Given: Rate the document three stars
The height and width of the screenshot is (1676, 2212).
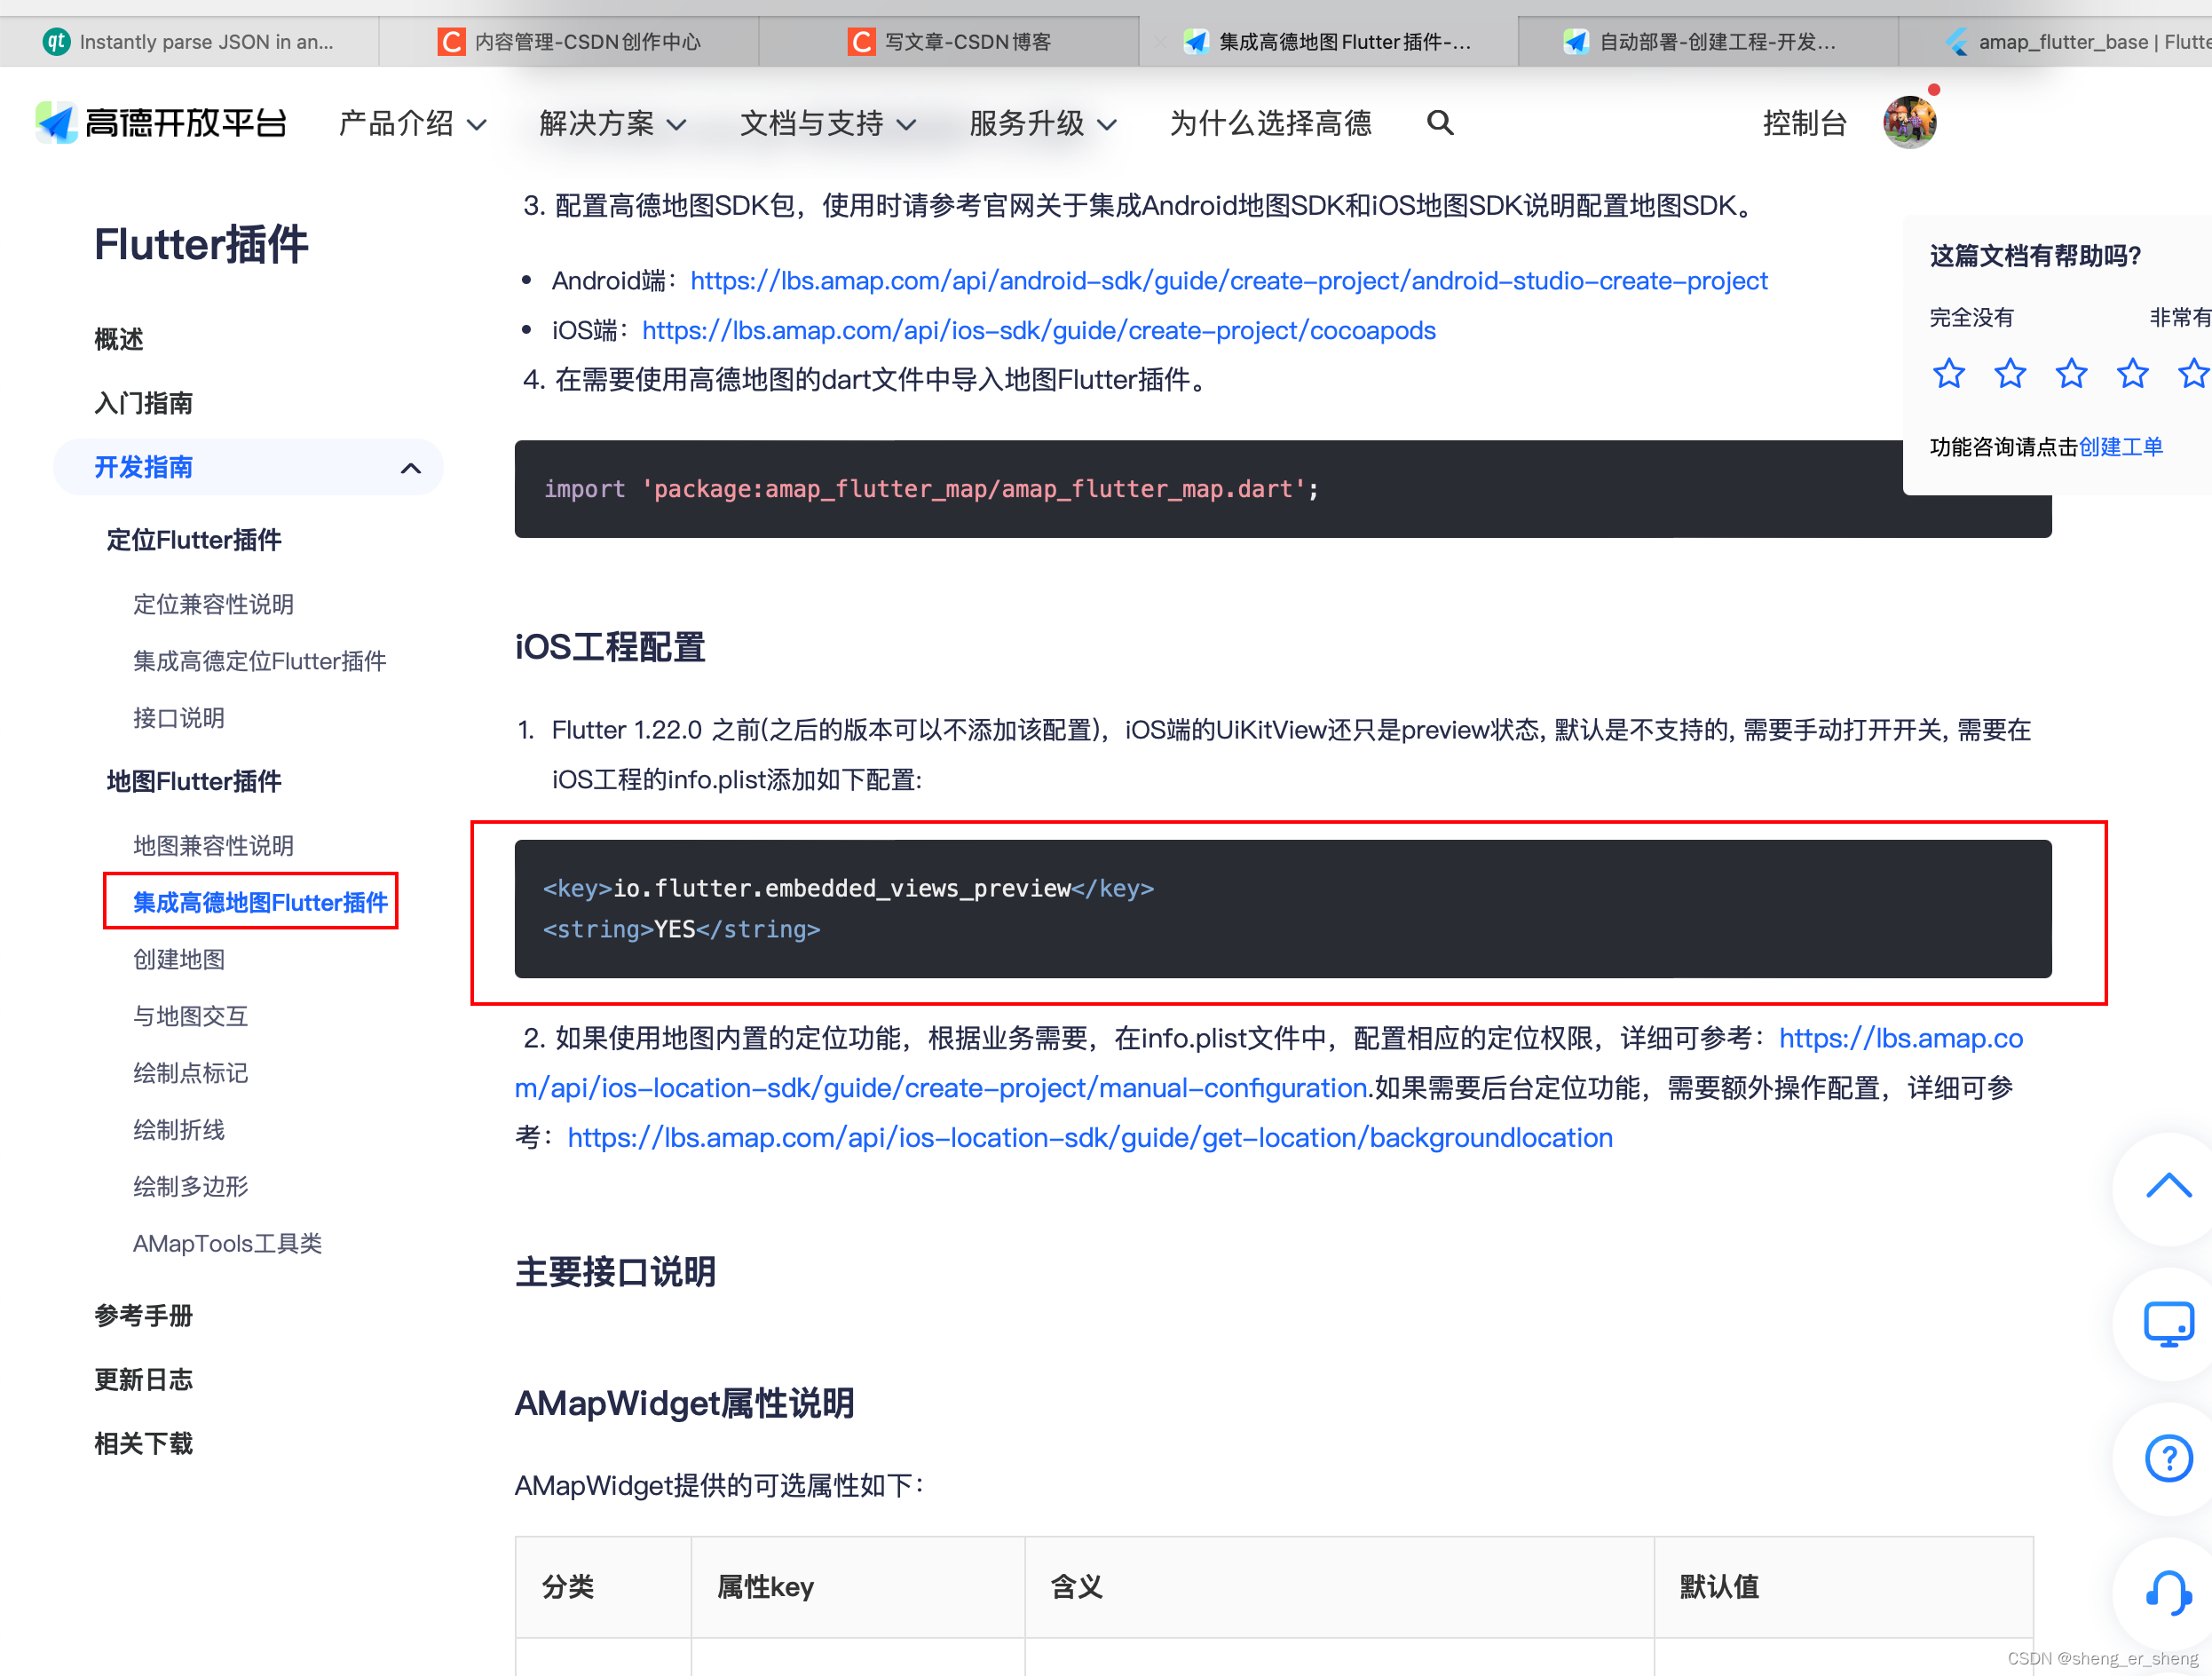Looking at the screenshot, I should 2071,373.
